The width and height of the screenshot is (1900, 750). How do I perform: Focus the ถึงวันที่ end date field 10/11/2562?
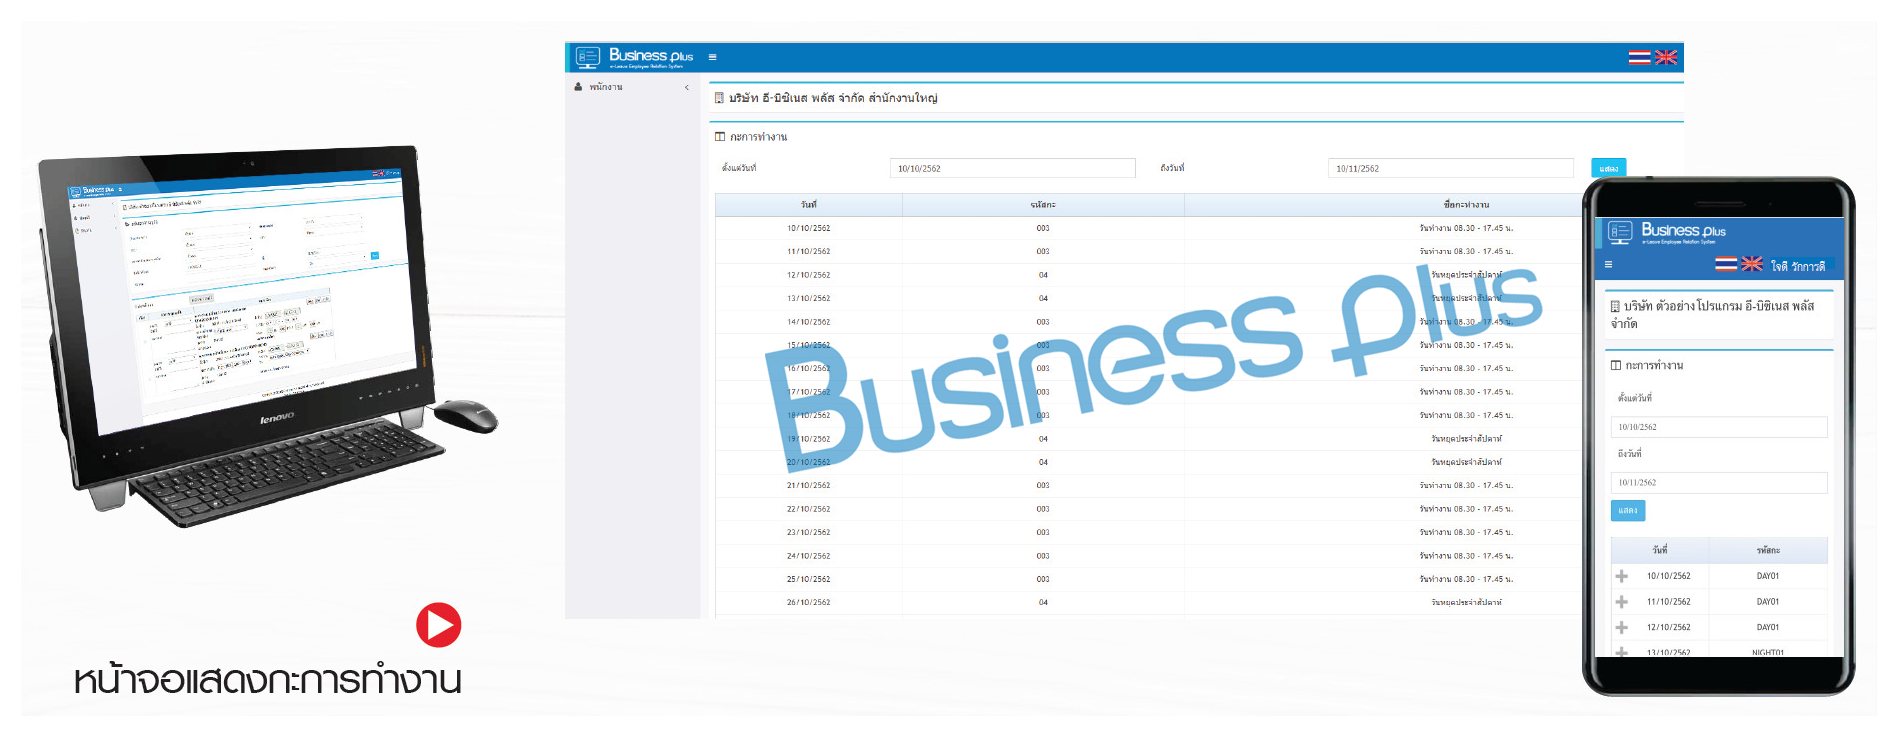click(1450, 168)
